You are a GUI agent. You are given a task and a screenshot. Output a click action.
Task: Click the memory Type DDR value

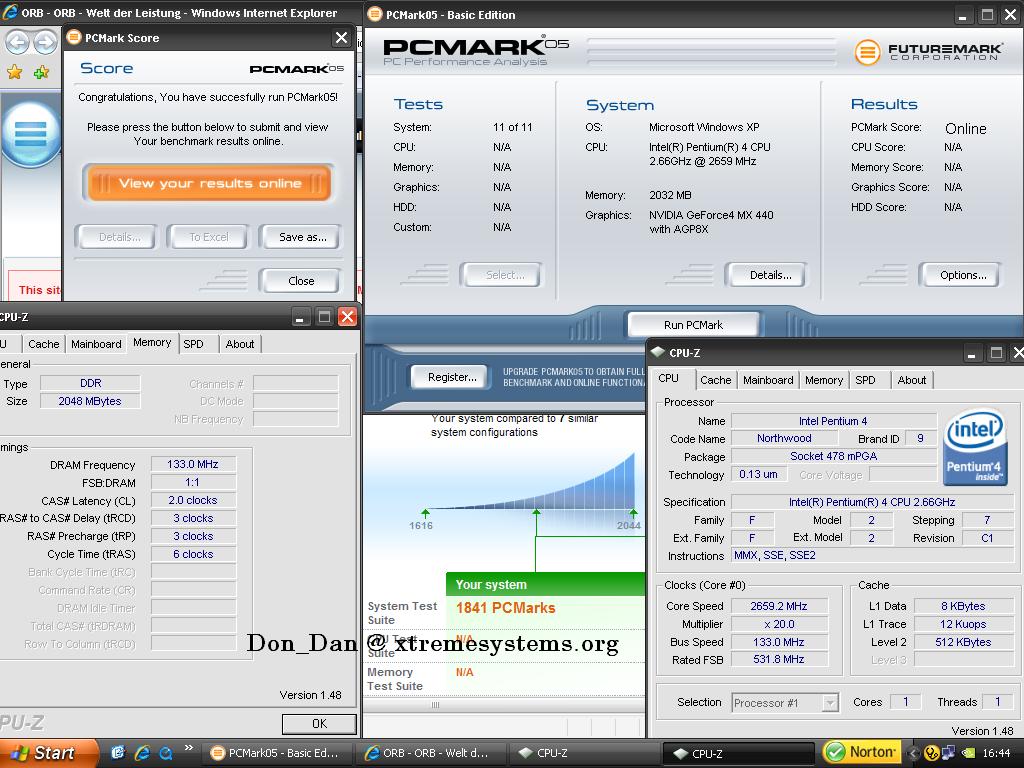[x=90, y=383]
